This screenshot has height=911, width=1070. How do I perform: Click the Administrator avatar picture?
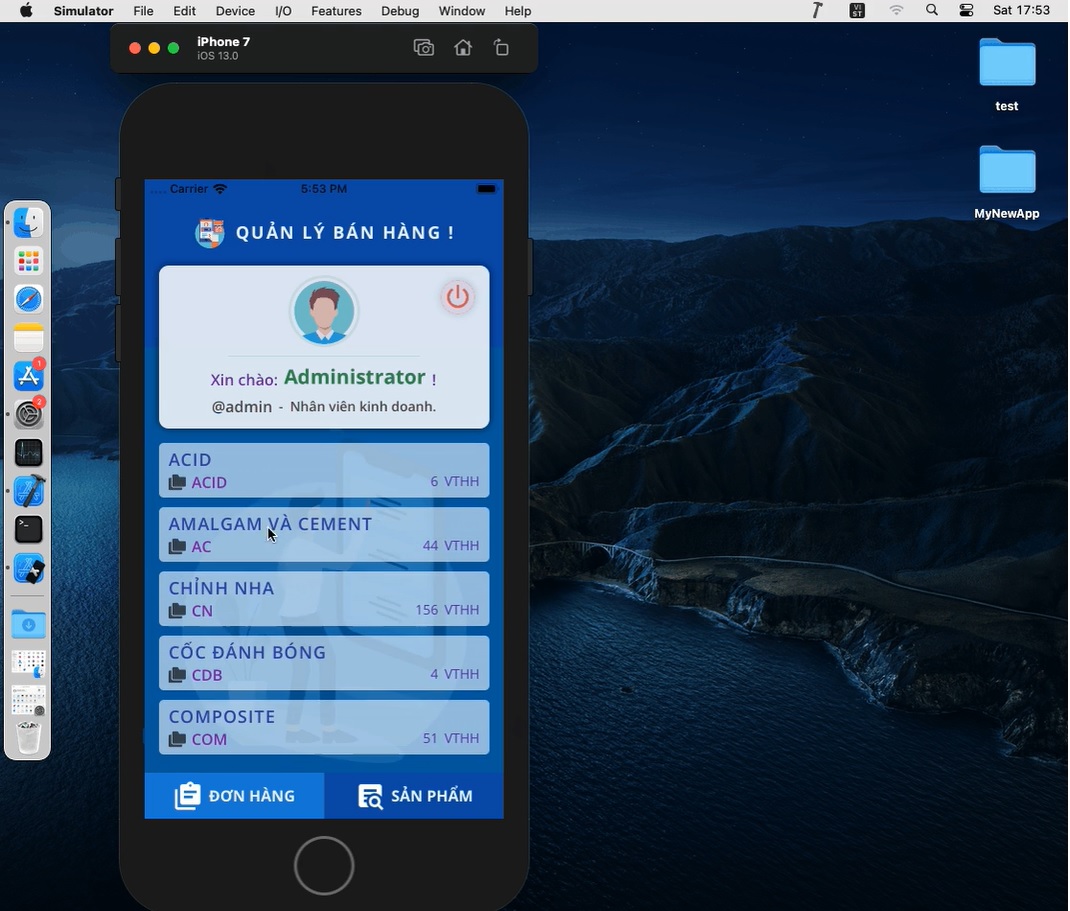324,312
